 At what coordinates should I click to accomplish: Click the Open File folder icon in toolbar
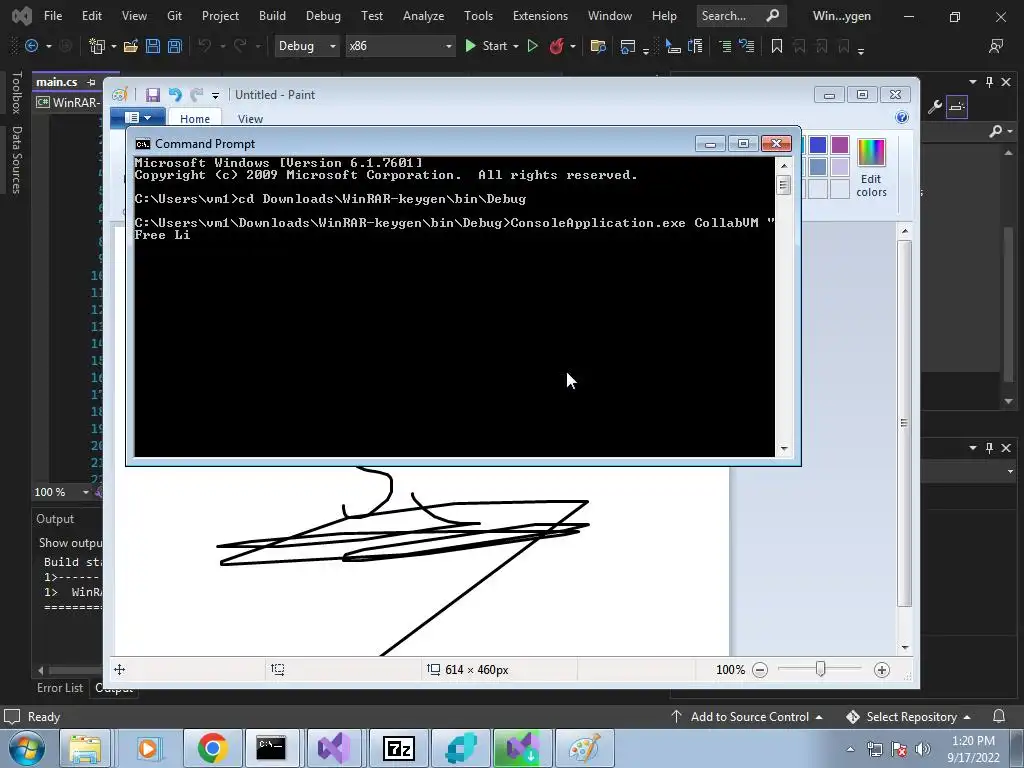click(x=131, y=46)
